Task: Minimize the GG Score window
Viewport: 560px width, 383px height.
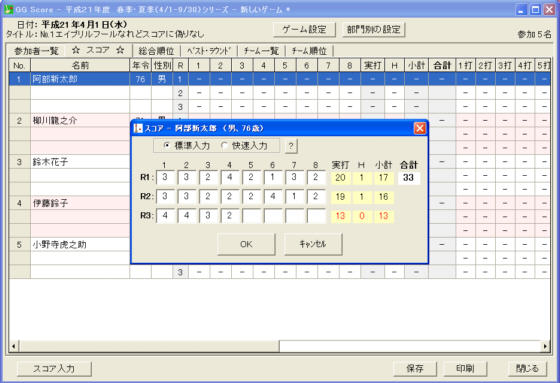Action: click(522, 10)
